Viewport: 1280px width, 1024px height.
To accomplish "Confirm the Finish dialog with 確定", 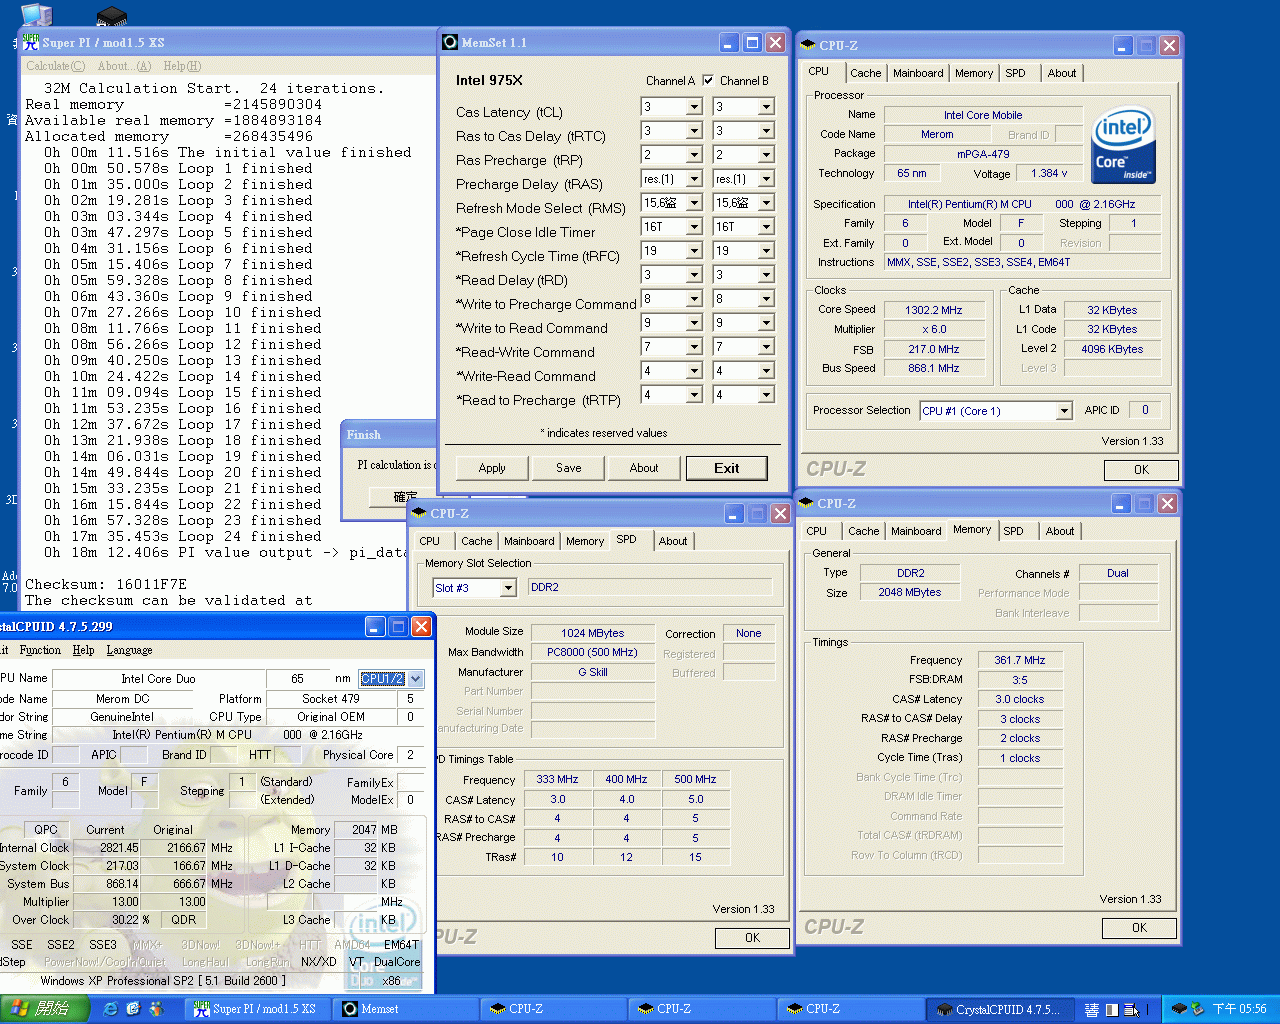I will 405,496.
